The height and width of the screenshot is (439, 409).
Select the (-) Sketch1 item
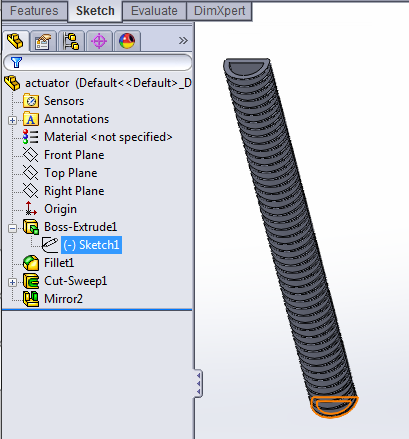tap(91, 245)
